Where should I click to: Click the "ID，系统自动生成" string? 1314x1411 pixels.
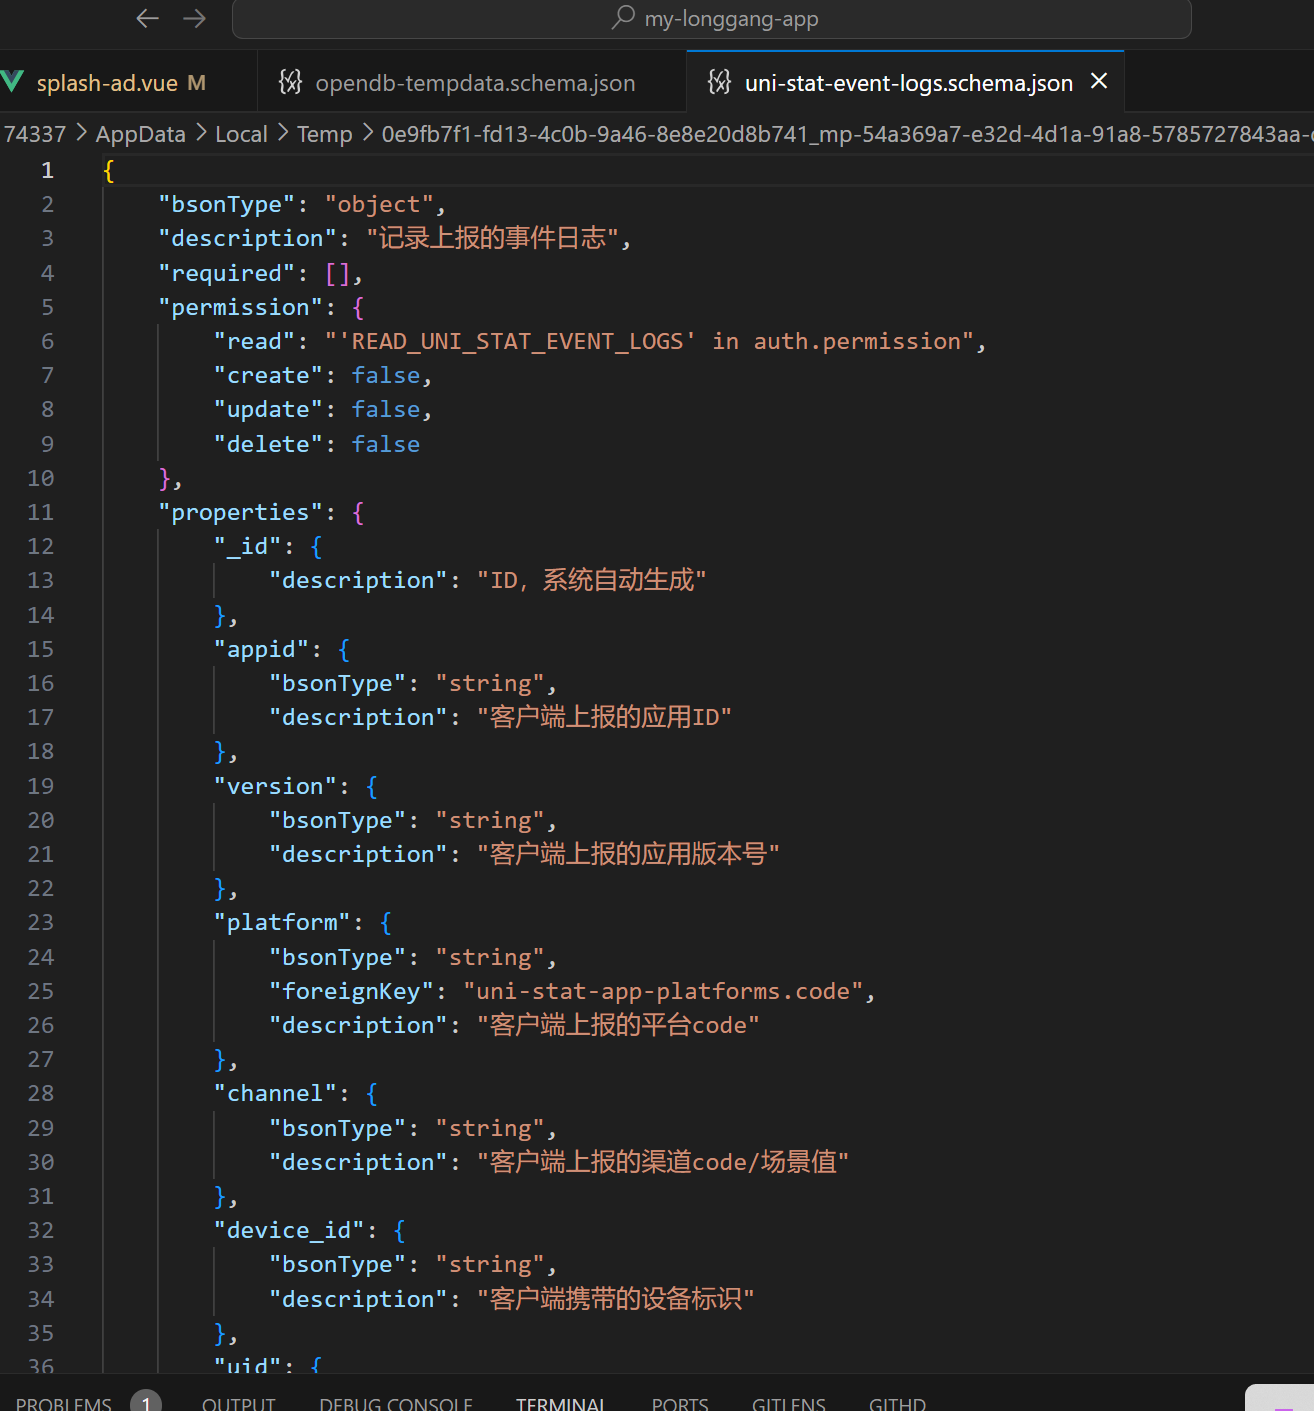point(592,580)
